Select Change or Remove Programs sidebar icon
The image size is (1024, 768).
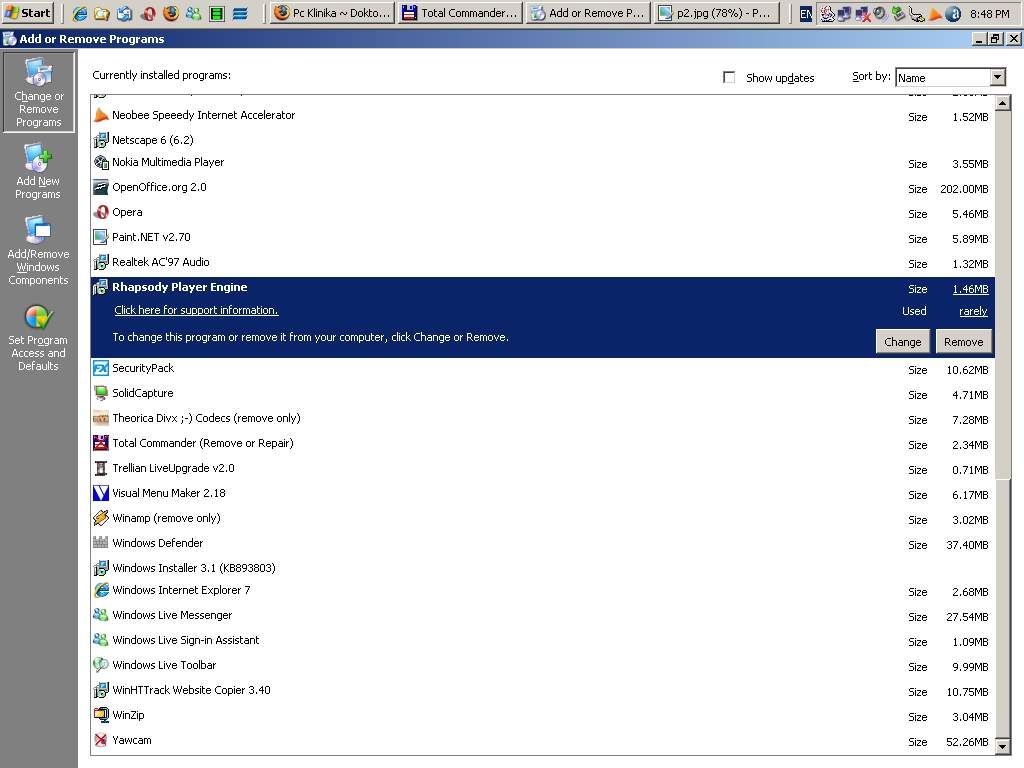point(39,92)
